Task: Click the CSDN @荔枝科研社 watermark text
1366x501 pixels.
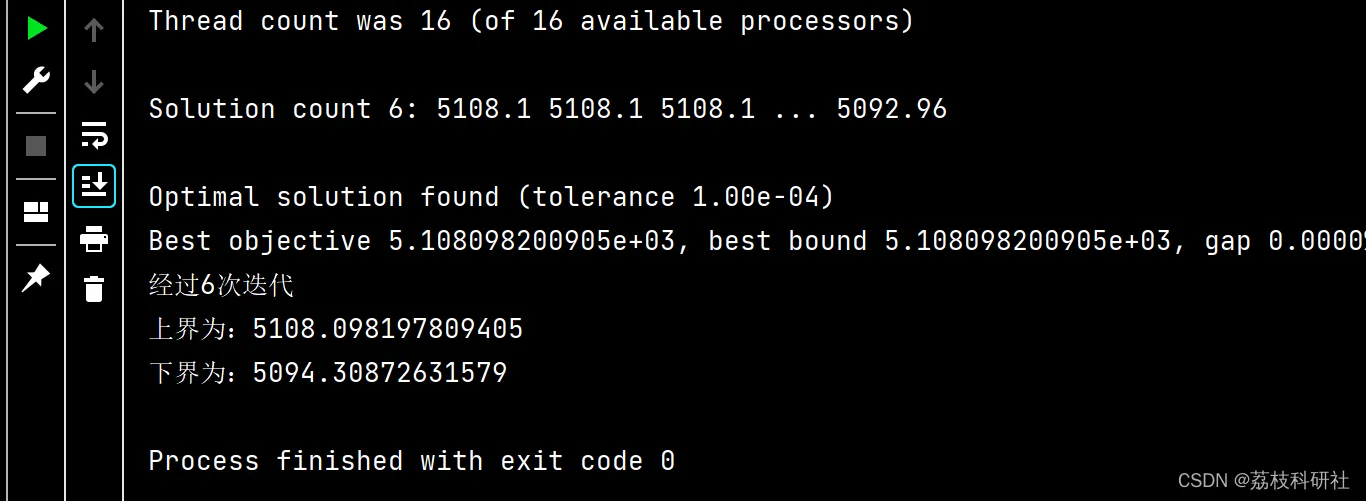Action: click(x=1264, y=480)
